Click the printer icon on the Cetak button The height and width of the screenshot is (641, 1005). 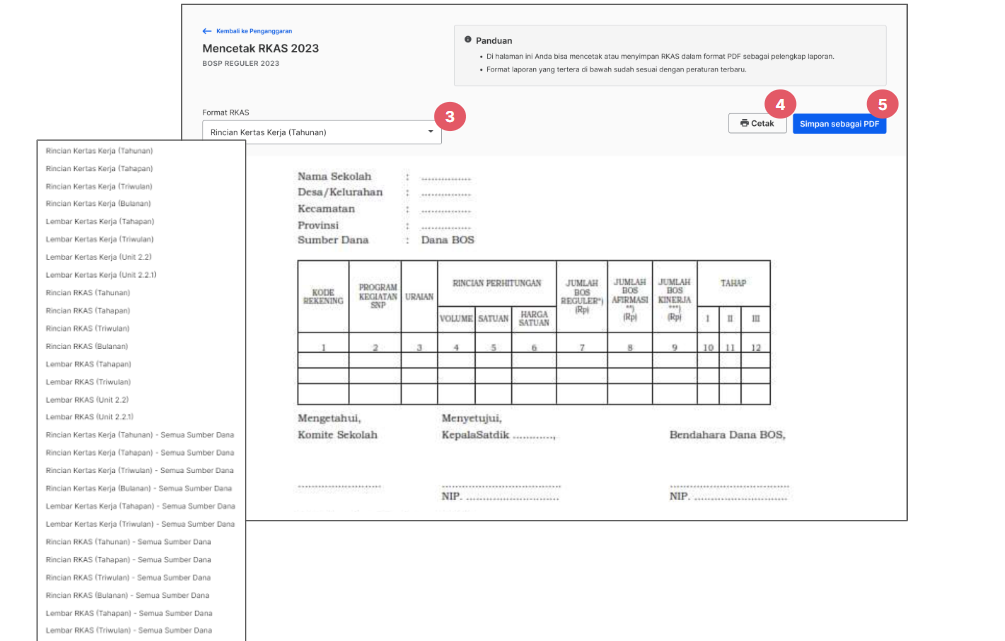pyautogui.click(x=744, y=123)
